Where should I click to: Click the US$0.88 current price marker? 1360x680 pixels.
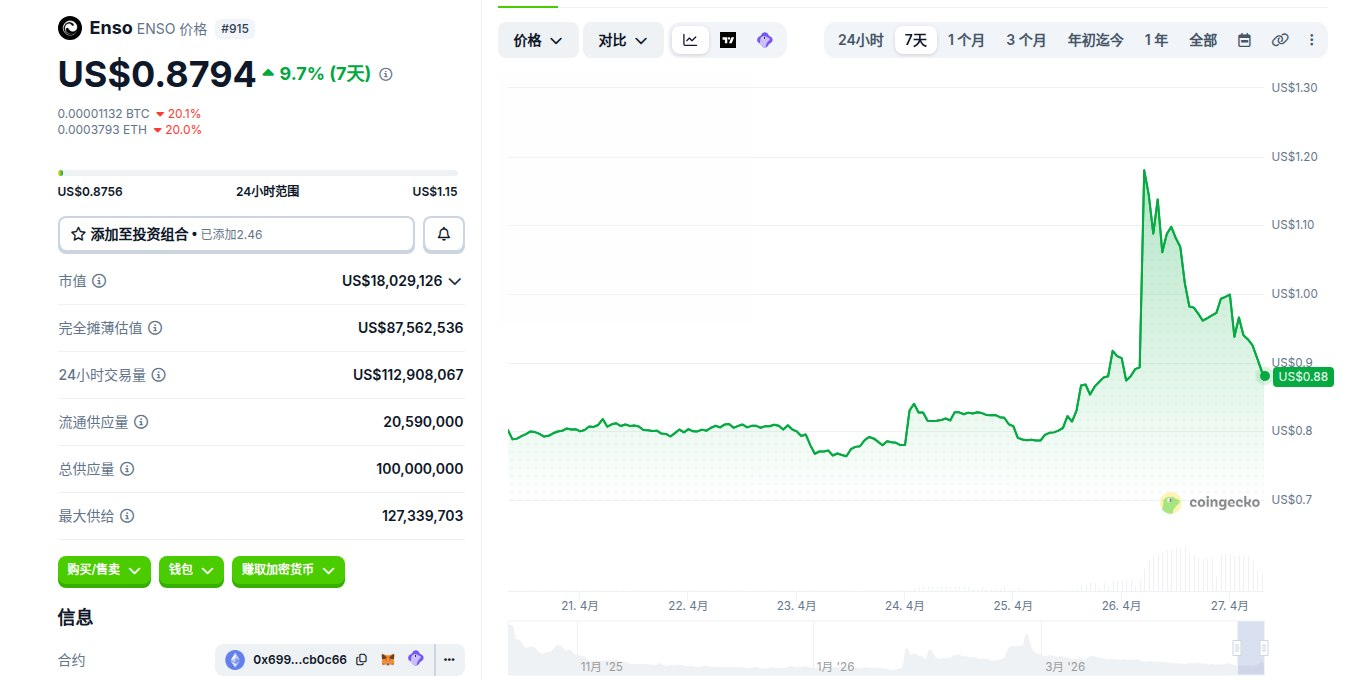pyautogui.click(x=1303, y=376)
